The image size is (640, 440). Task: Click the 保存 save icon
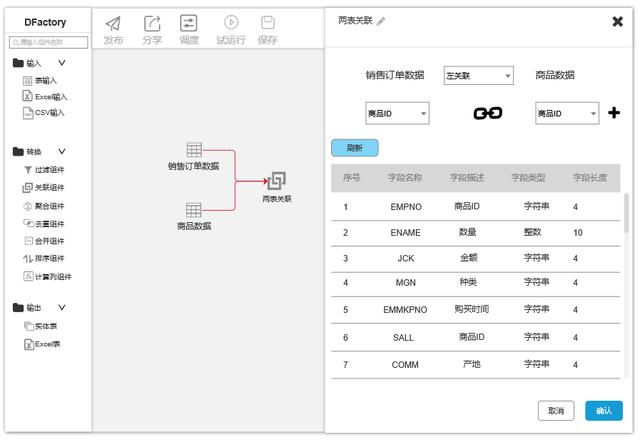(x=268, y=22)
